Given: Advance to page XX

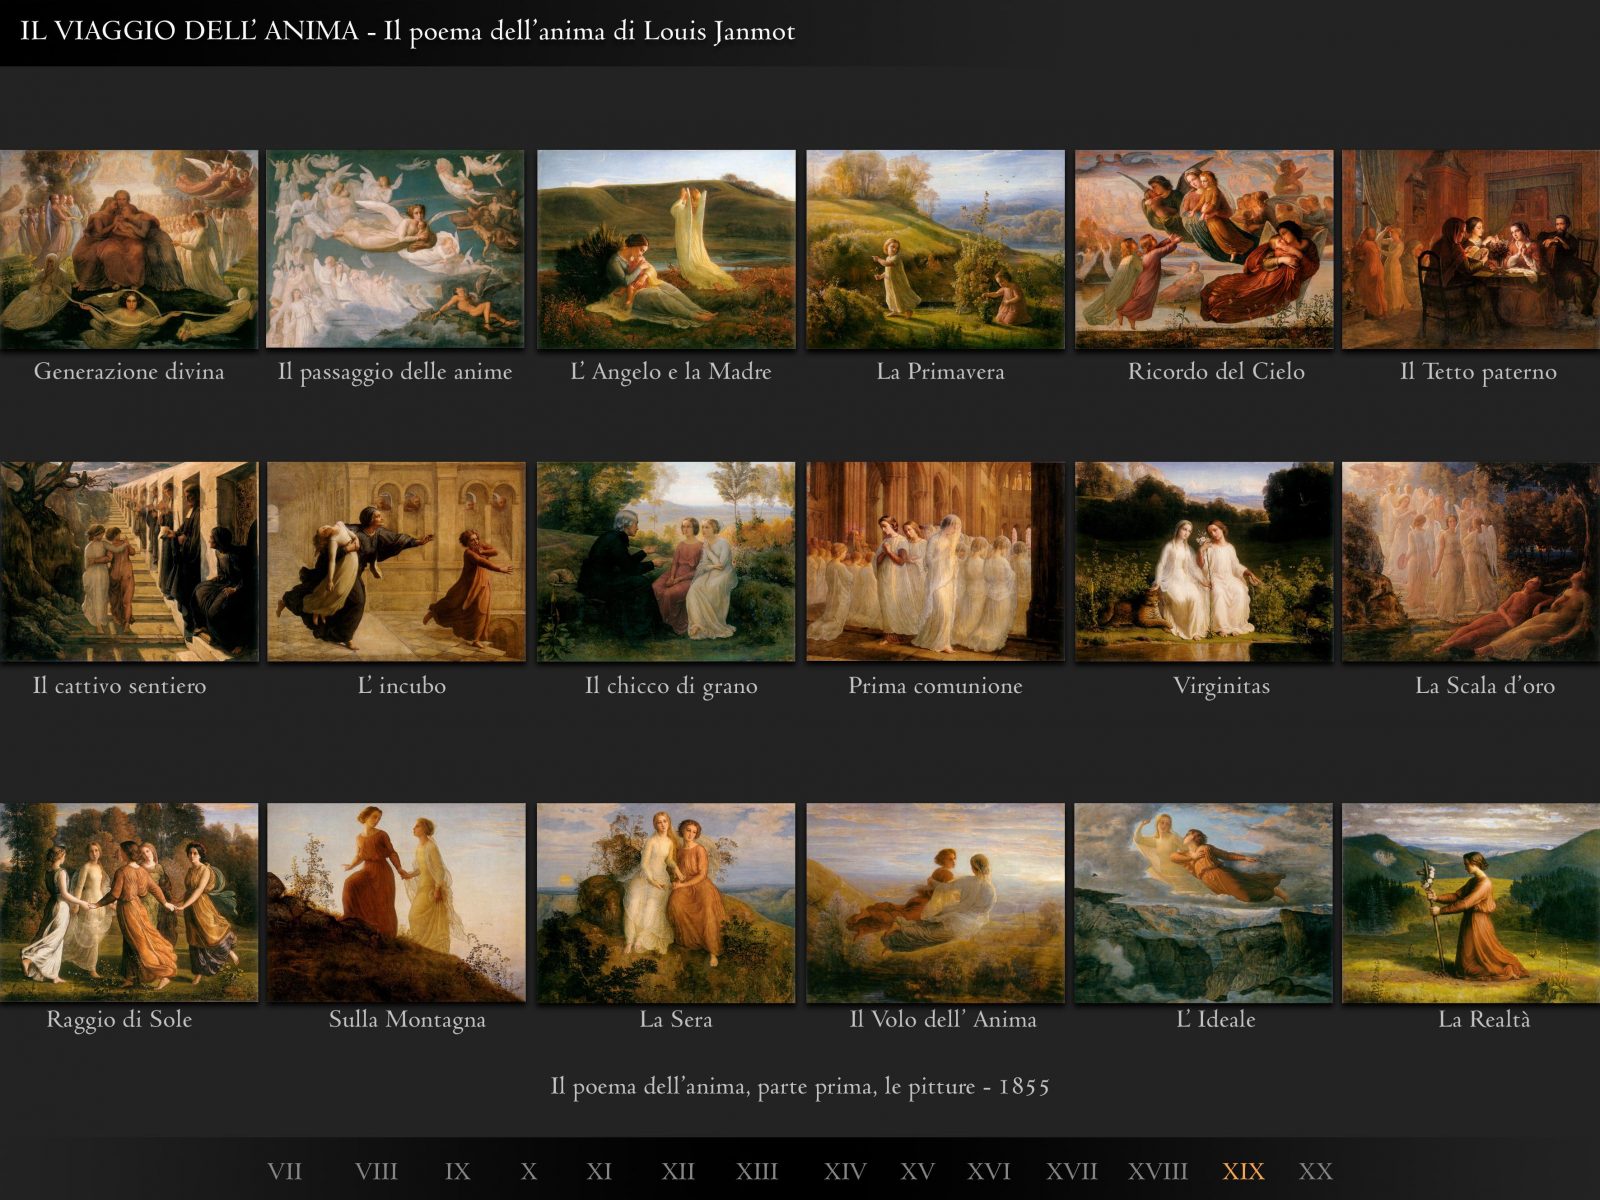Looking at the screenshot, I should click(x=1315, y=1171).
